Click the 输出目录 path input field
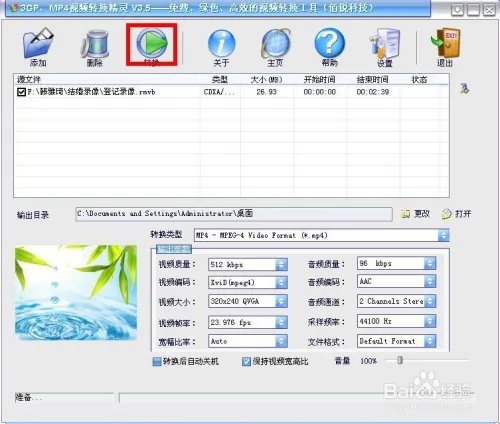Image resolution: width=500 pixels, height=424 pixels. (x=234, y=214)
